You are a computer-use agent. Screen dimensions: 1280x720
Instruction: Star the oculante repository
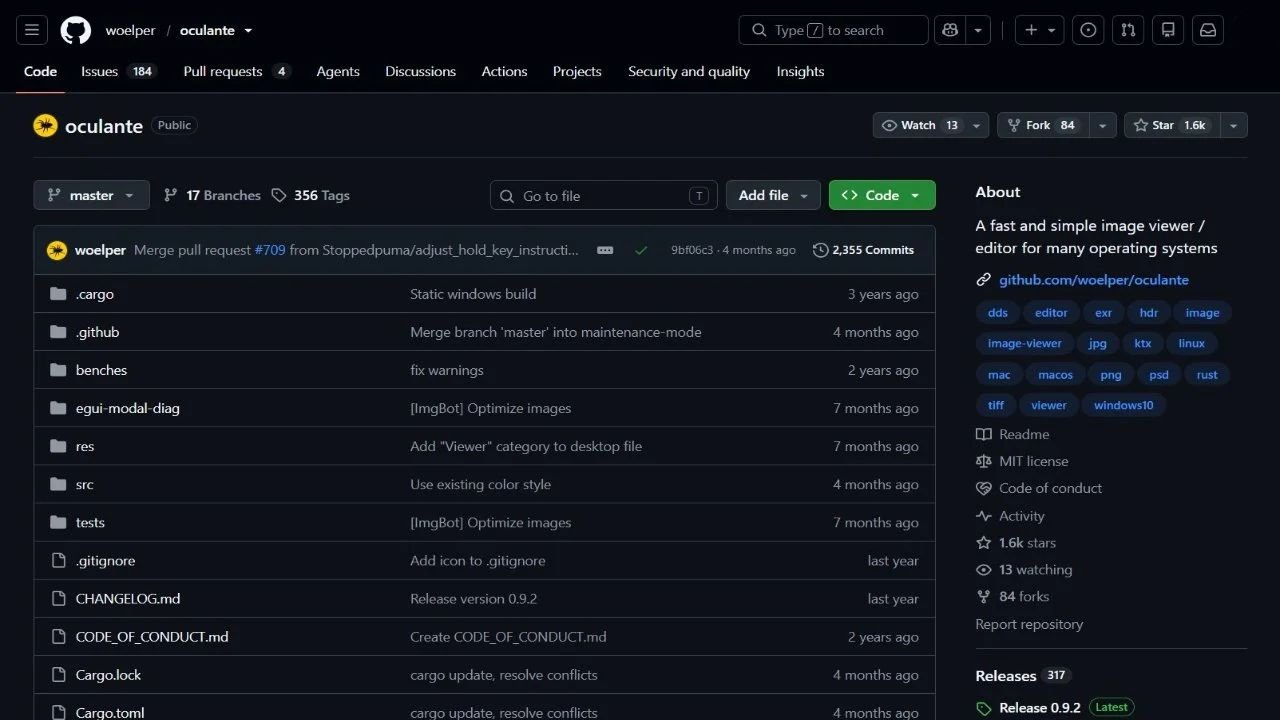click(1171, 125)
